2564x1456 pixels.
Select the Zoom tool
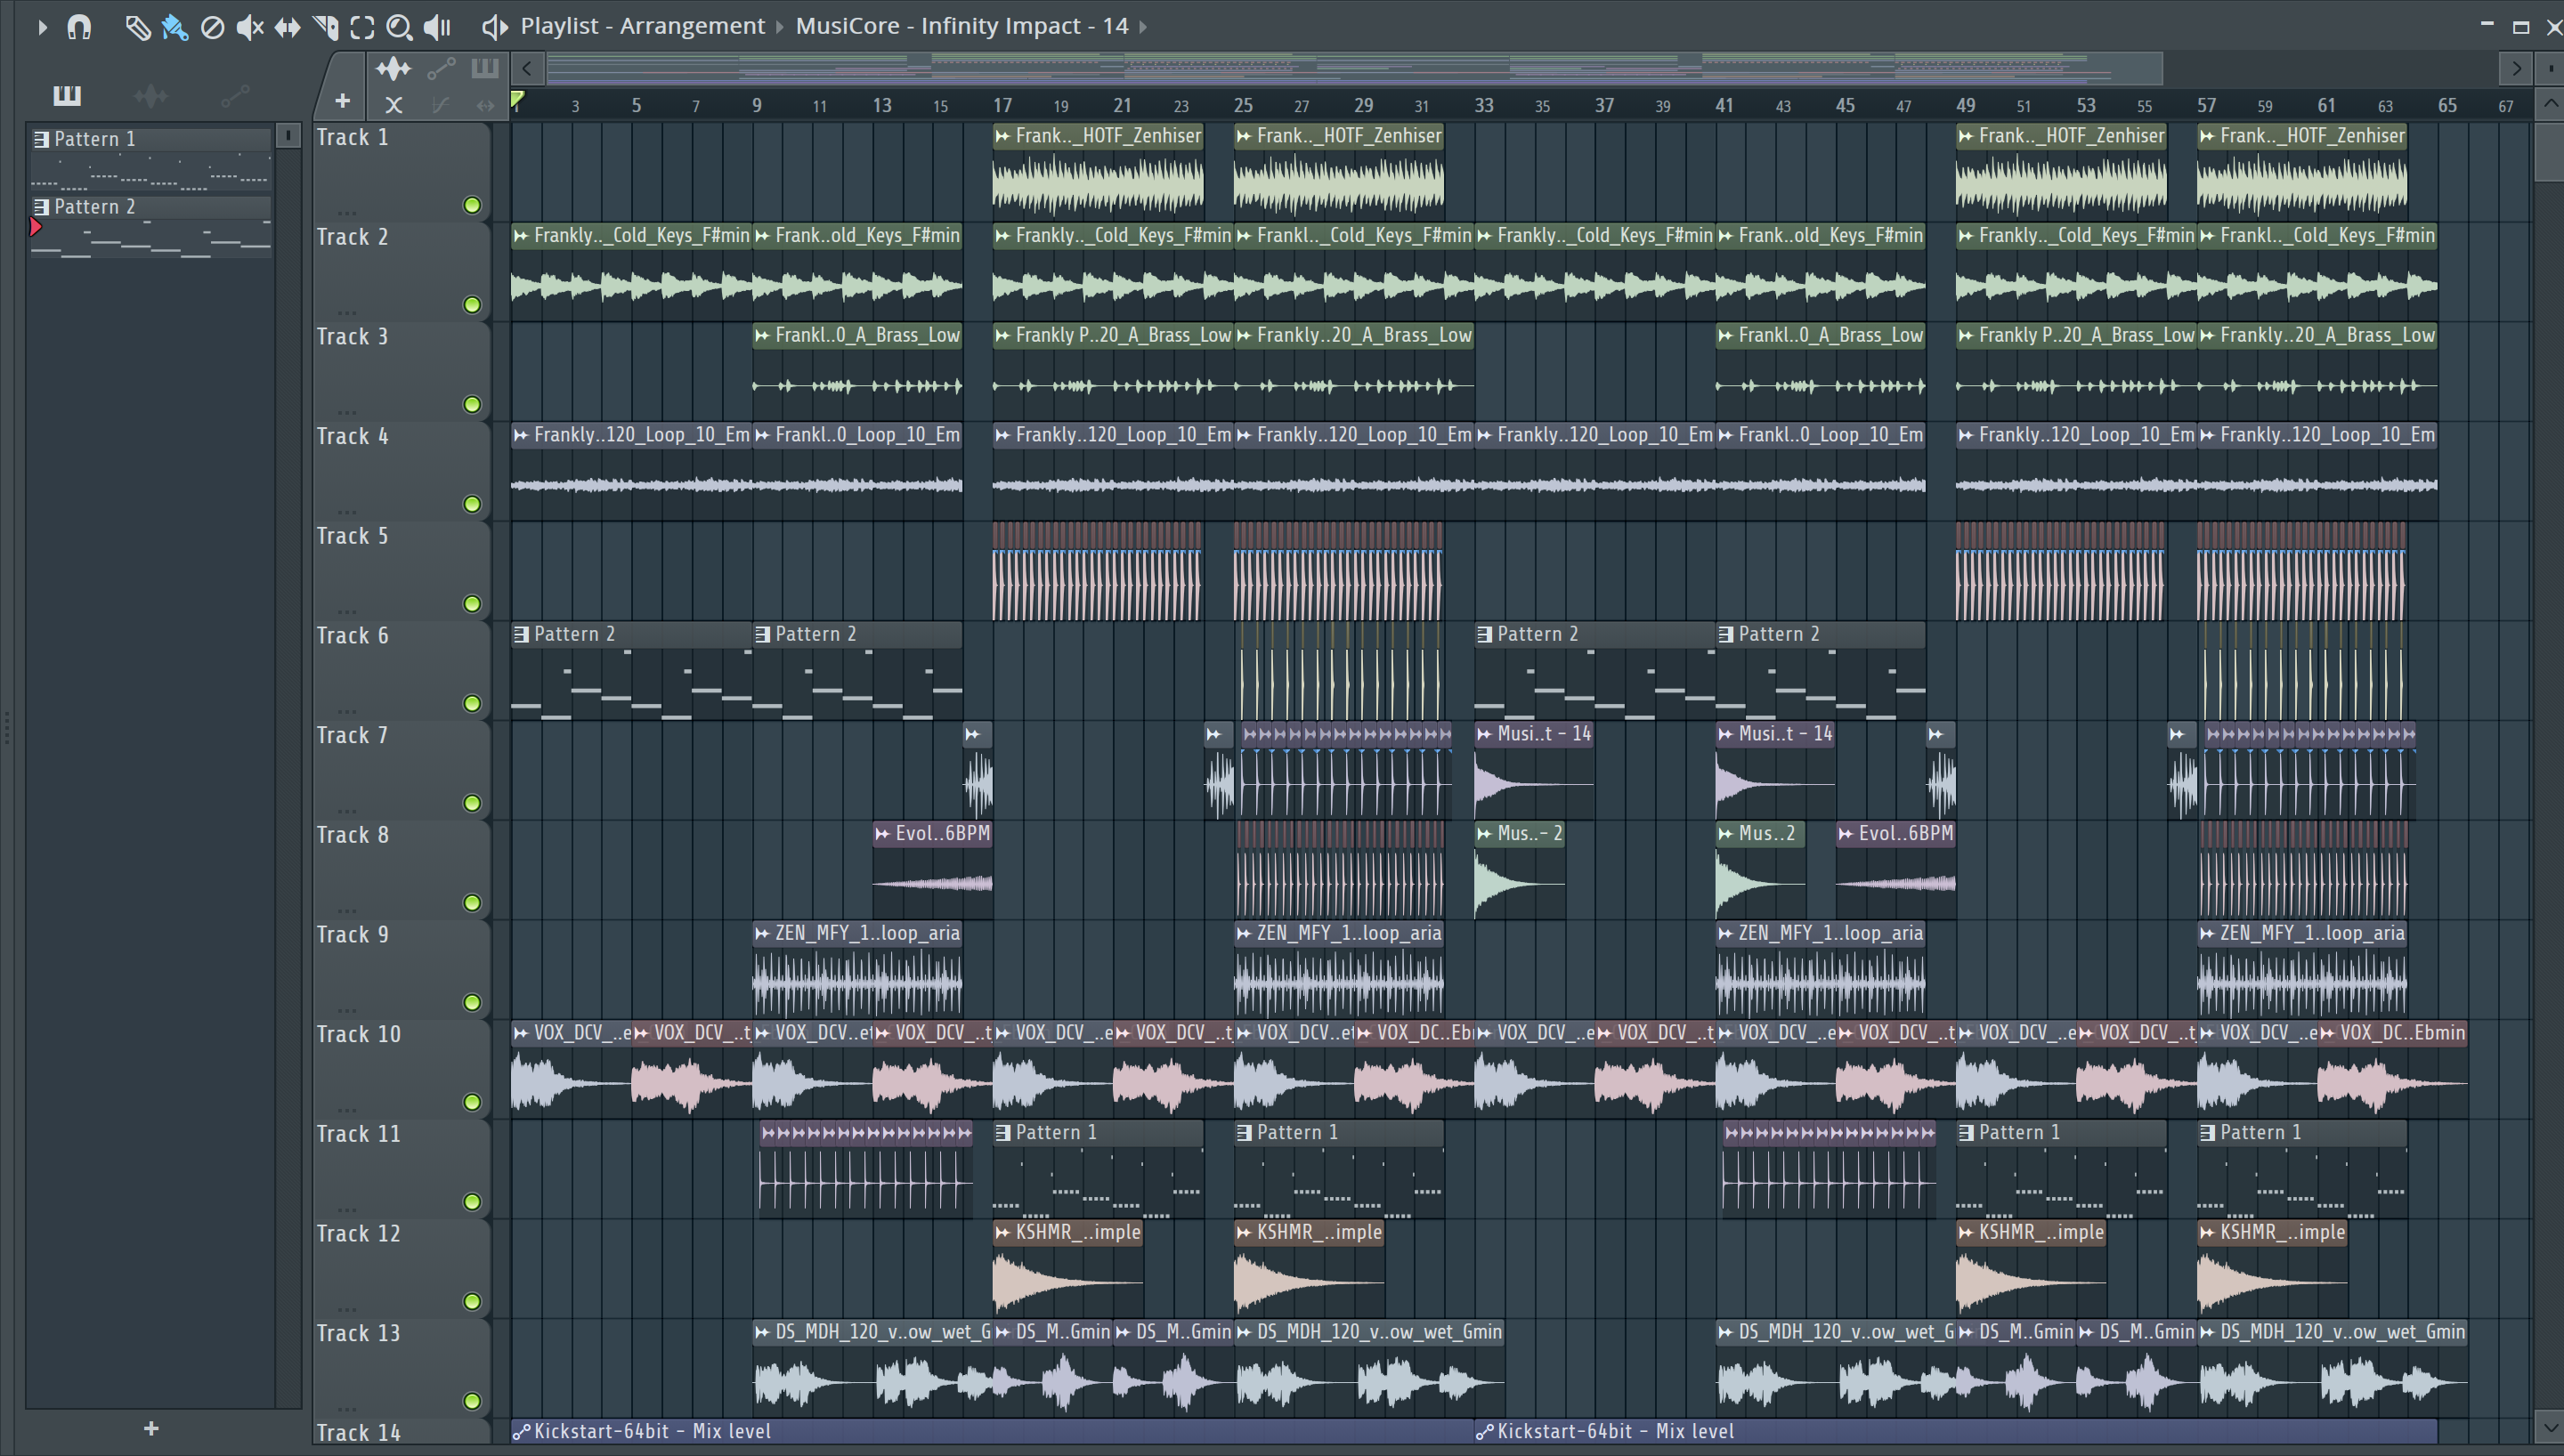pyautogui.click(x=399, y=27)
